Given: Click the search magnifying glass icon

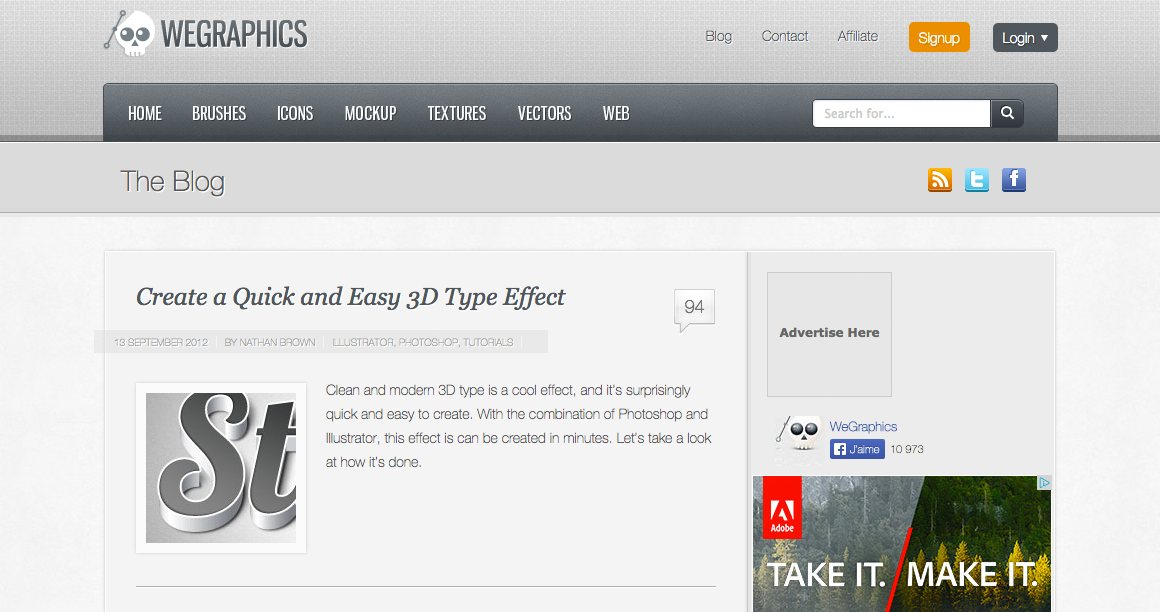Looking at the screenshot, I should coord(1006,113).
